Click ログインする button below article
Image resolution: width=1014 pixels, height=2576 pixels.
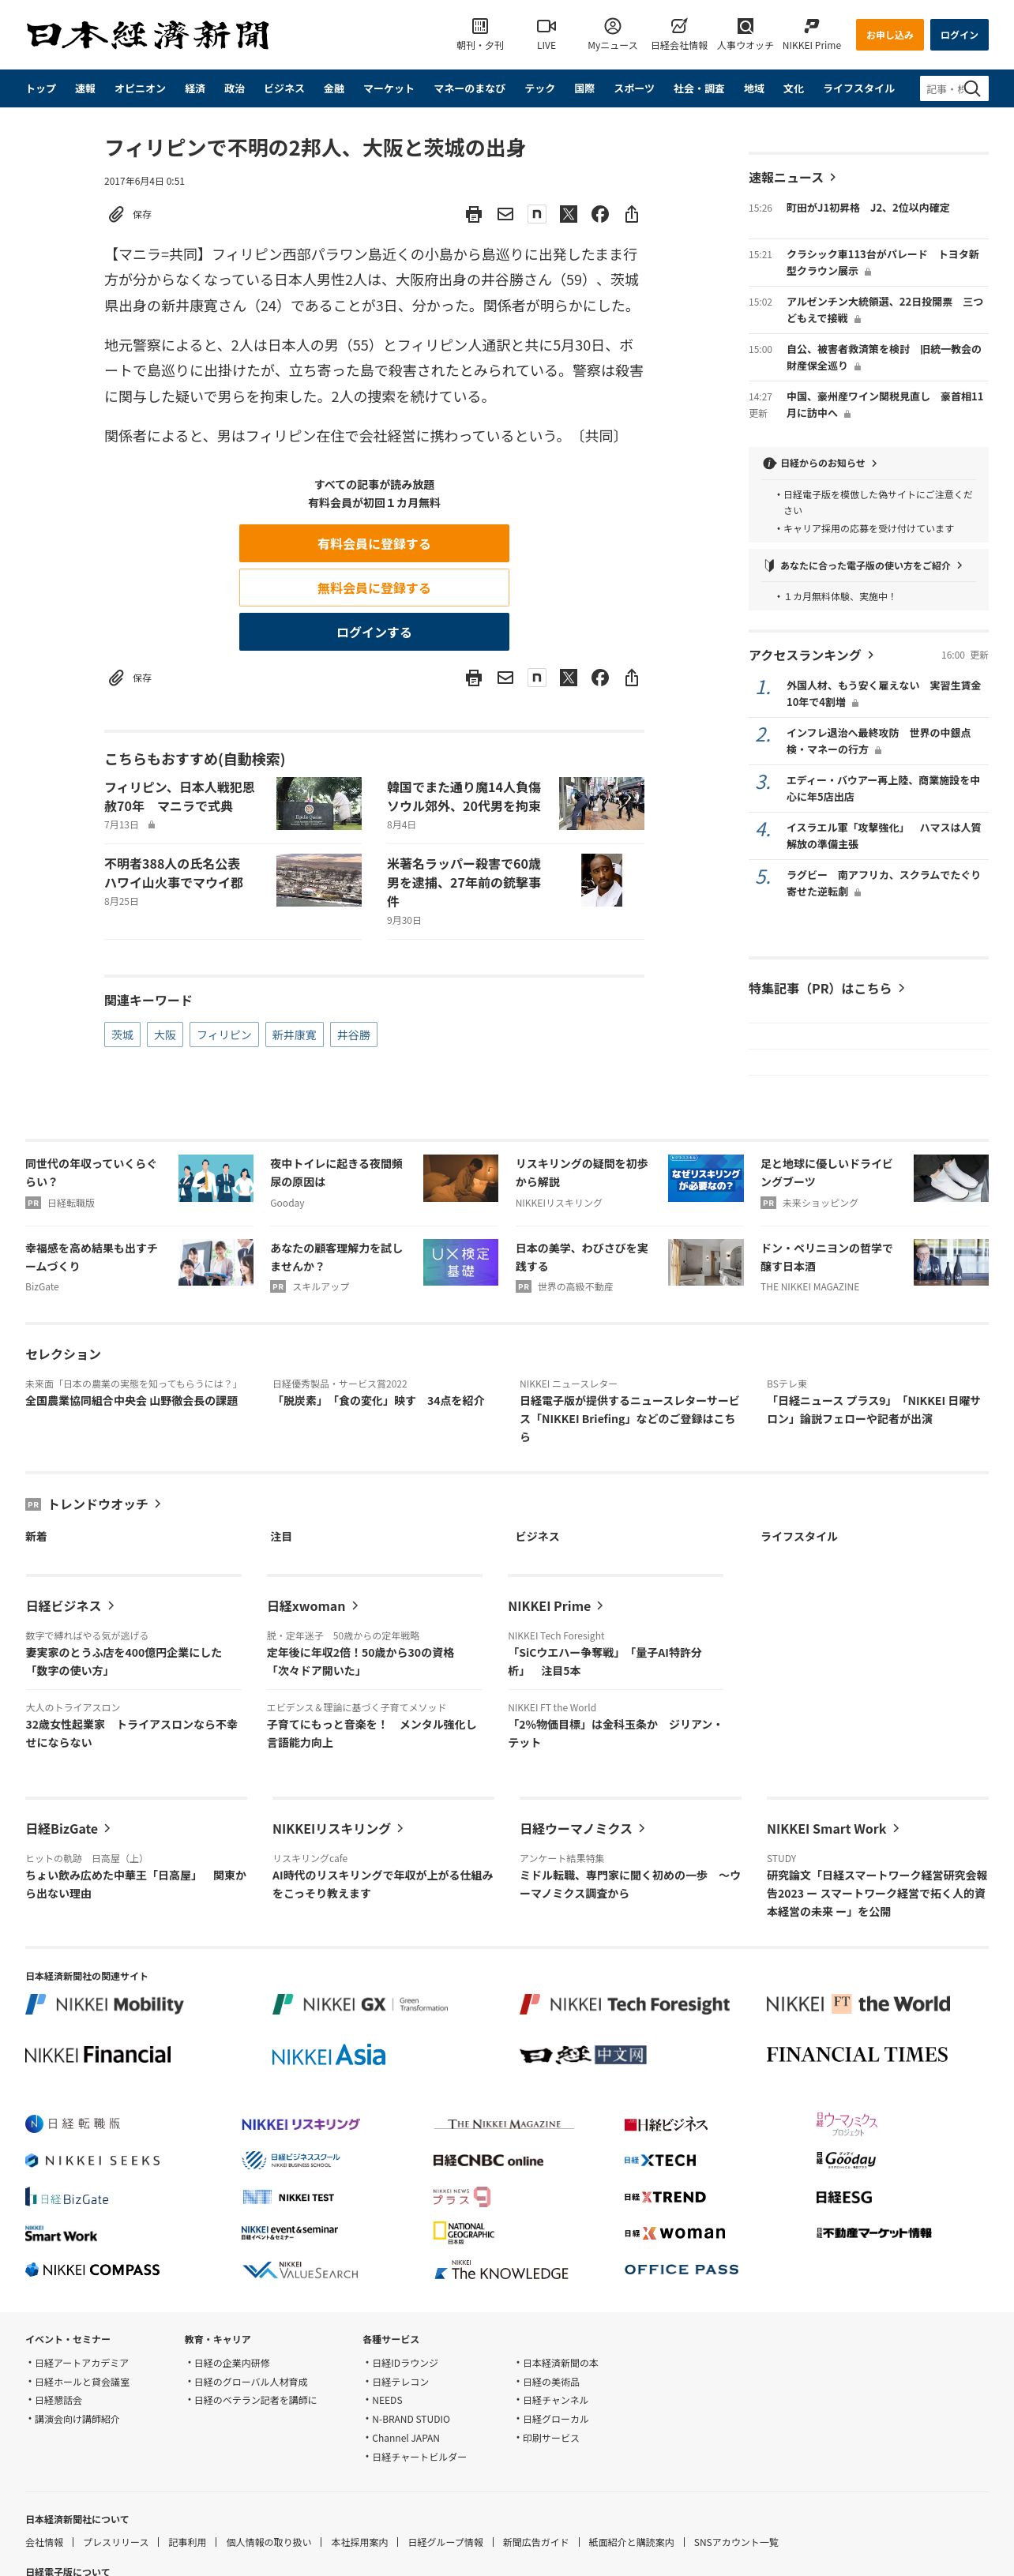374,632
